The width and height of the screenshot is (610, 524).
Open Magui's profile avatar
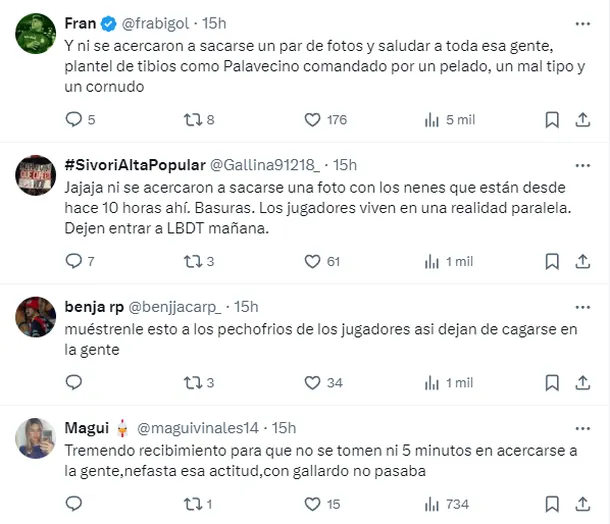(x=35, y=437)
